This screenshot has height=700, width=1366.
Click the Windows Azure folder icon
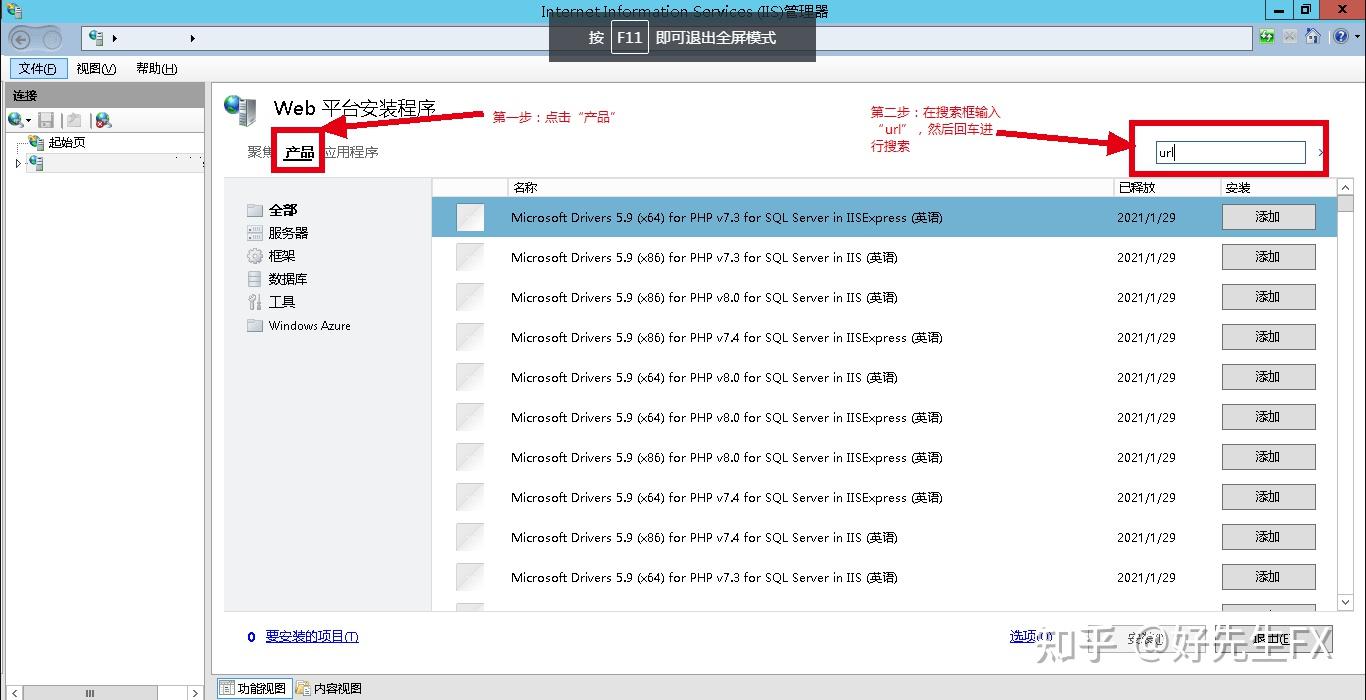click(255, 326)
